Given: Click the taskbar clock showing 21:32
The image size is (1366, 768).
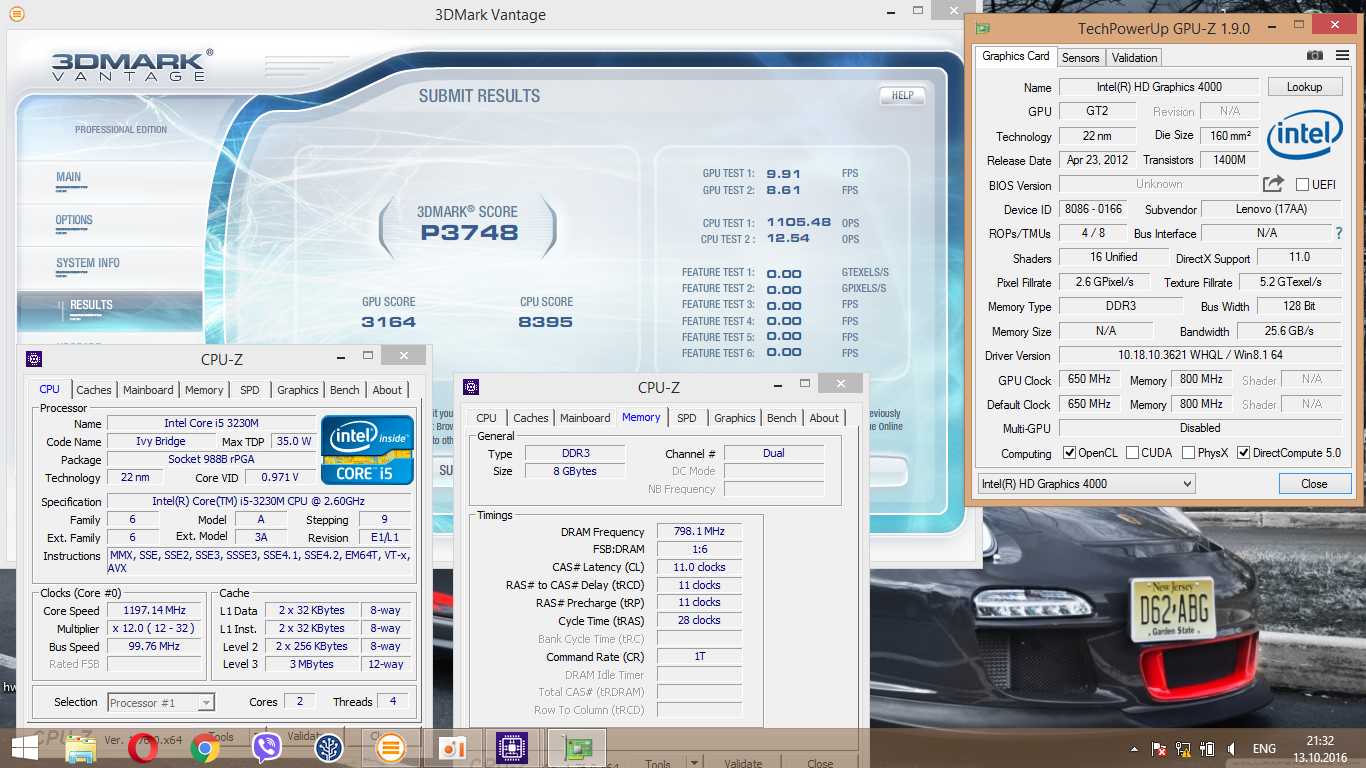Looking at the screenshot, I should point(1320,741).
